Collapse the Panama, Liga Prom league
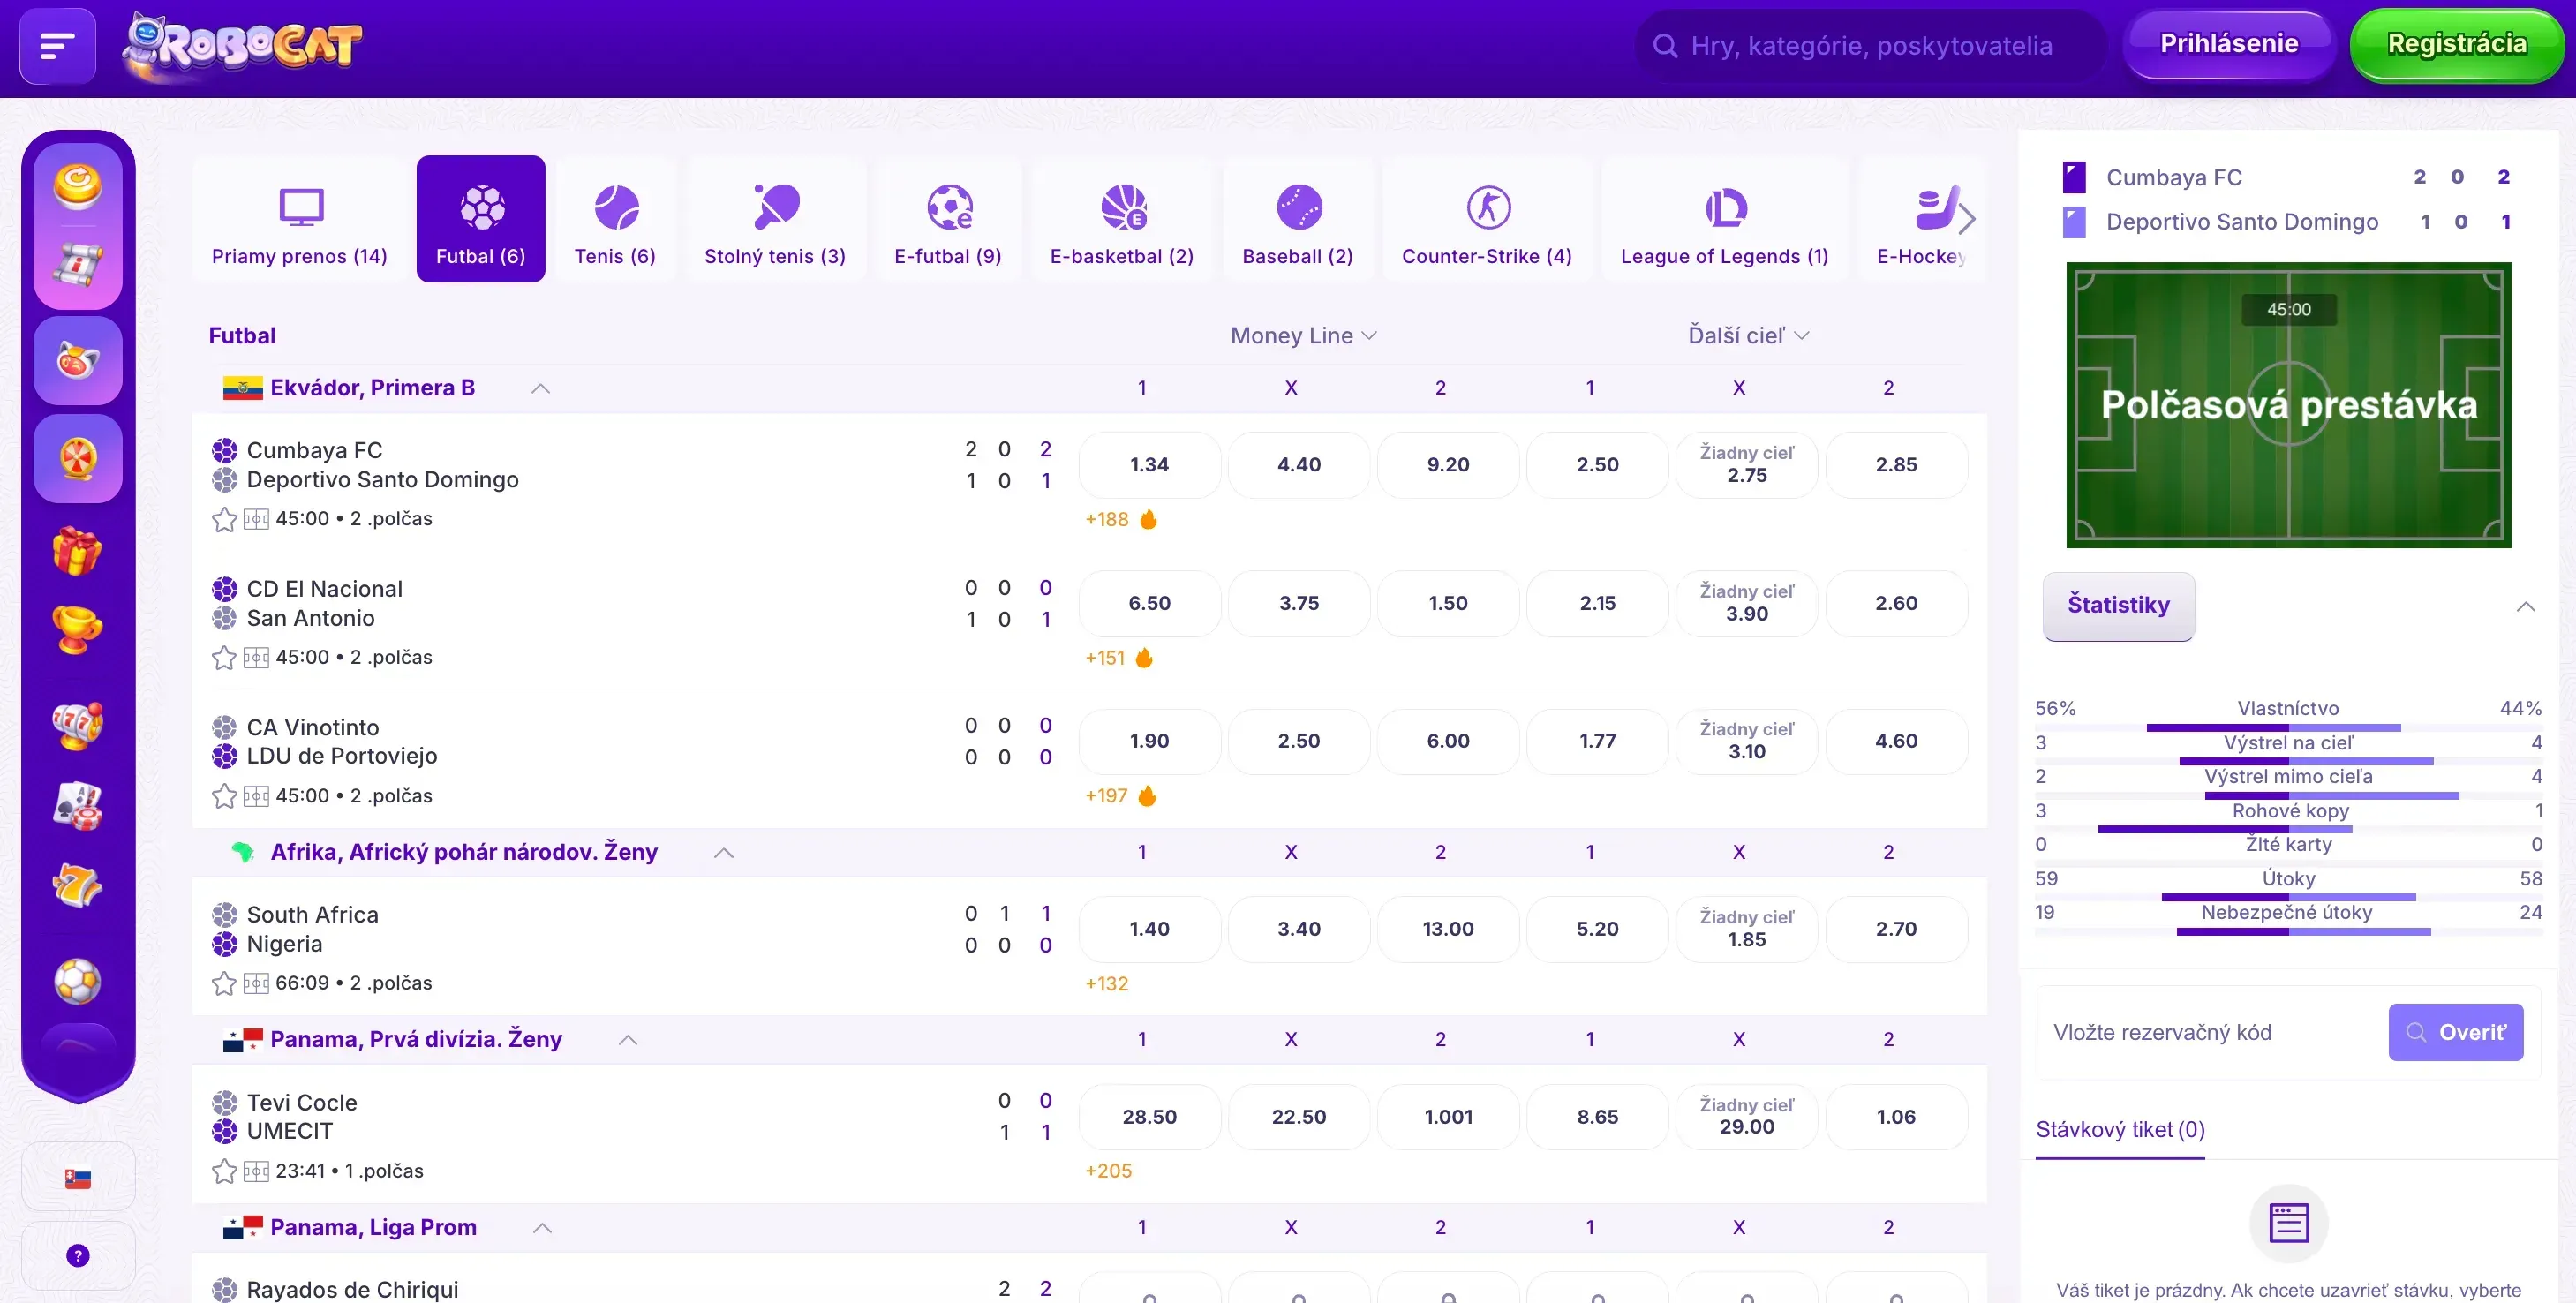 (542, 1228)
